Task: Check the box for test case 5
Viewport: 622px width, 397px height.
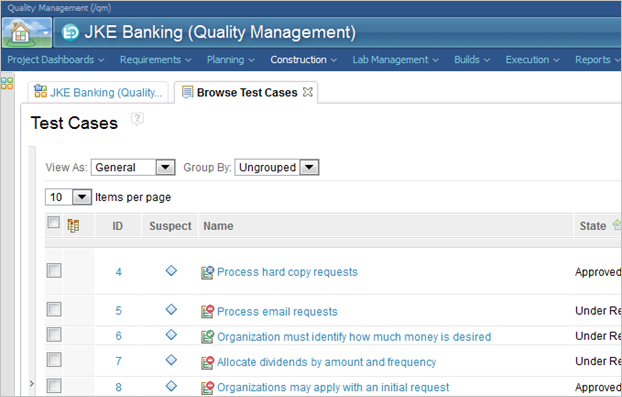Action: coord(54,309)
